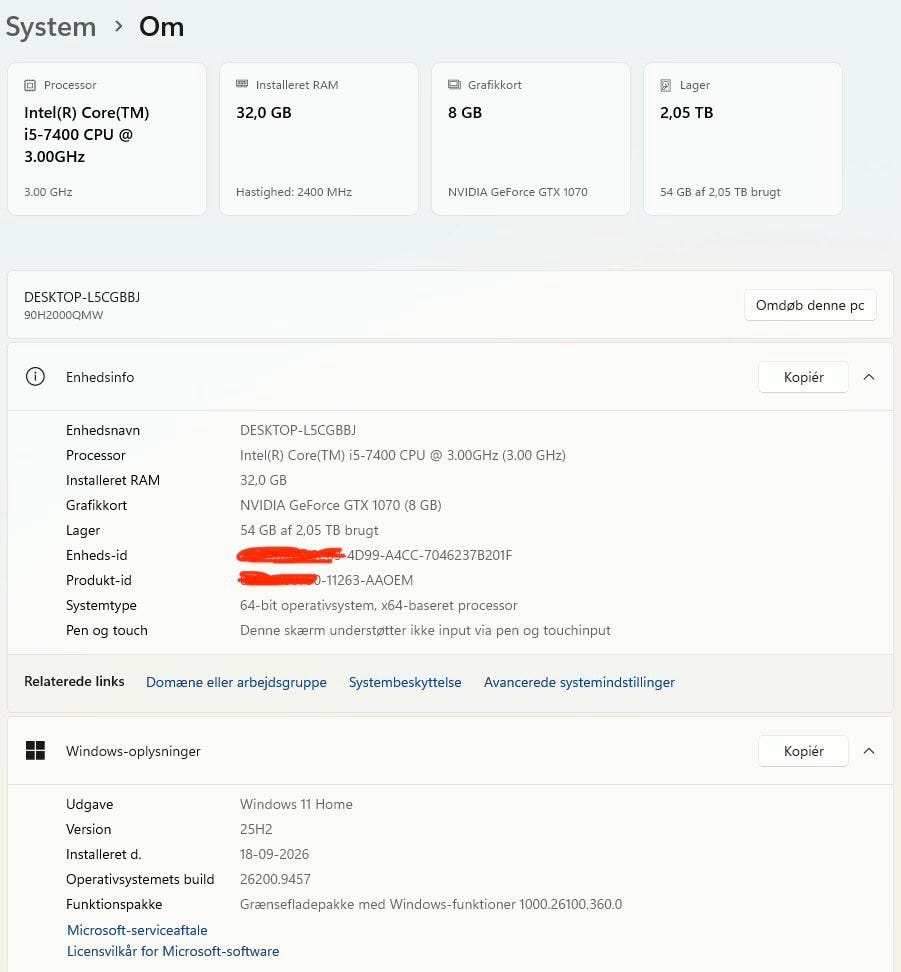Copy device info with Enhedsinfo Kopiér button
Viewport: 901px width, 972px height.
click(803, 377)
